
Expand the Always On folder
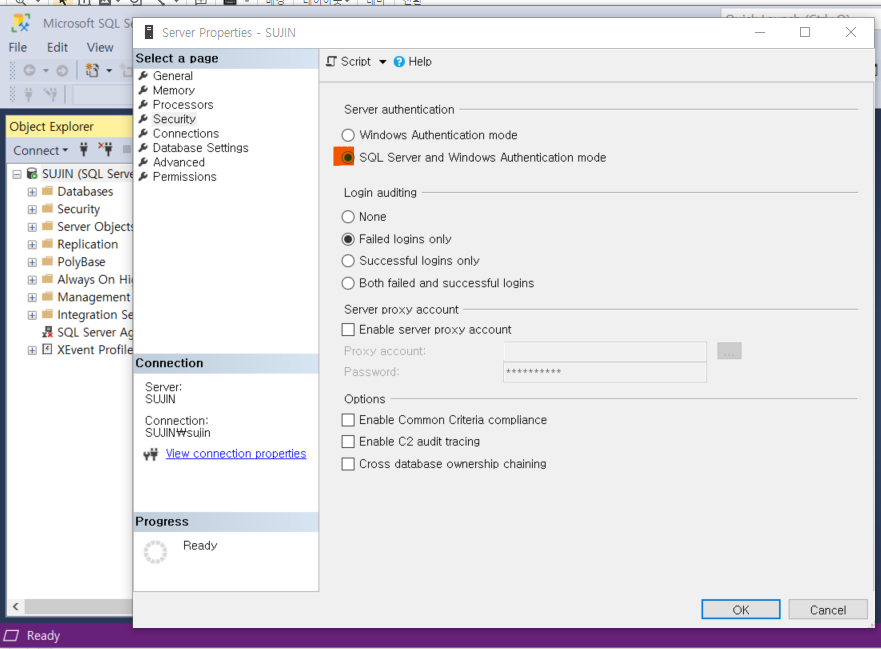pyautogui.click(x=32, y=280)
